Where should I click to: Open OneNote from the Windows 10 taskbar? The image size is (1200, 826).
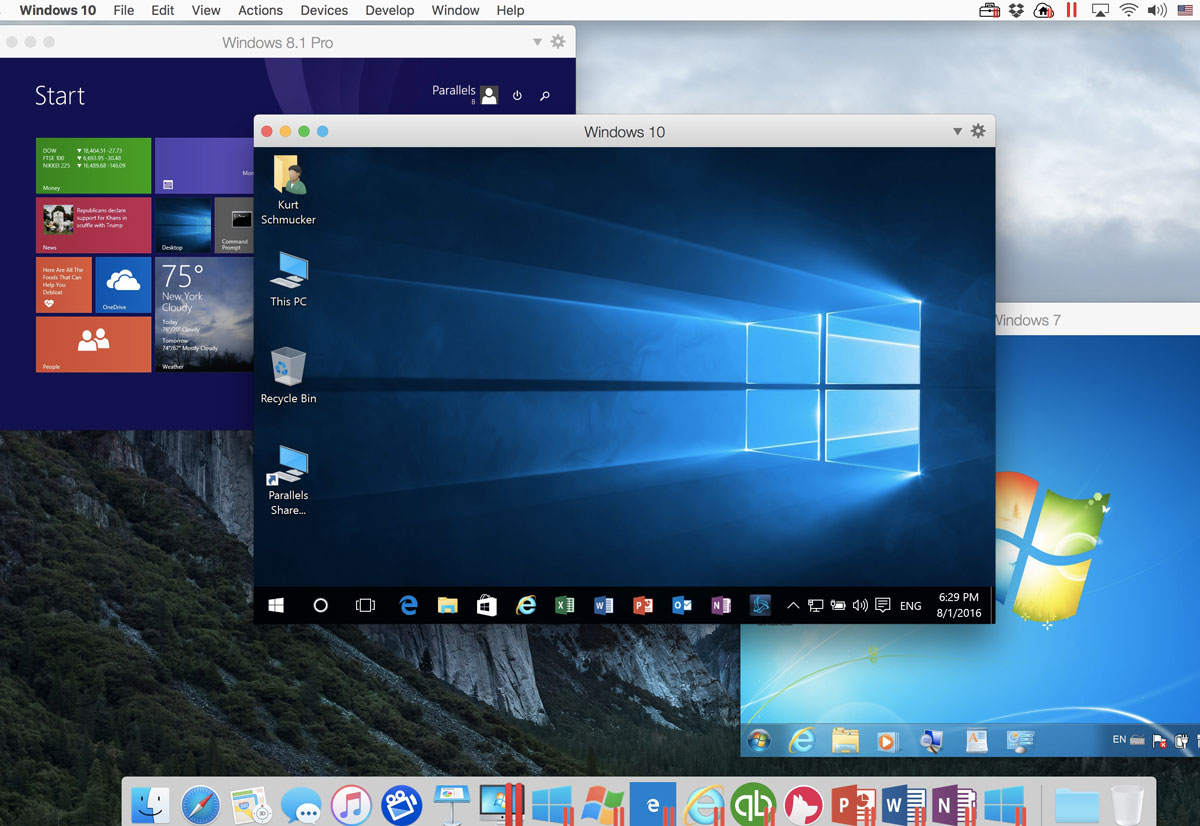pyautogui.click(x=721, y=605)
